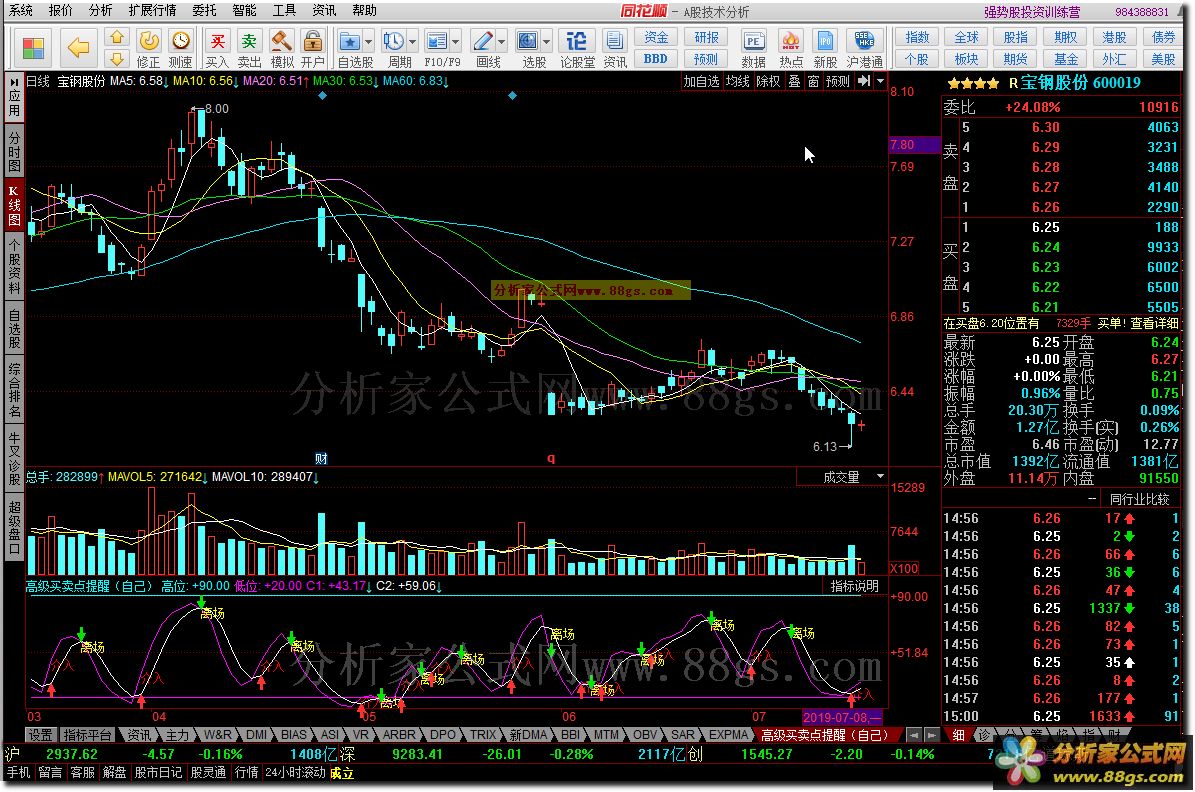Expand the F10/F9 dropdown arrow

click(456, 41)
